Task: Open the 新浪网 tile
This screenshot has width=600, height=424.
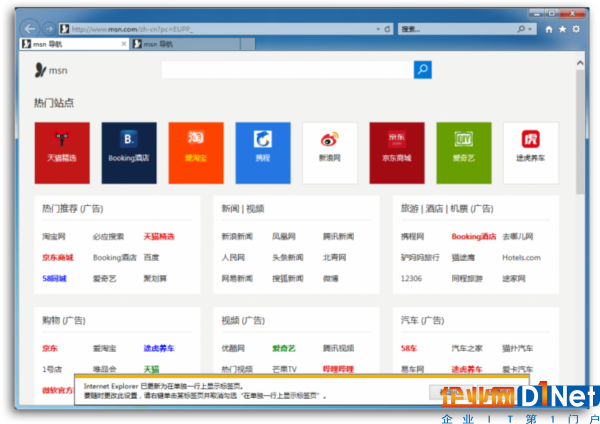Action: point(330,153)
